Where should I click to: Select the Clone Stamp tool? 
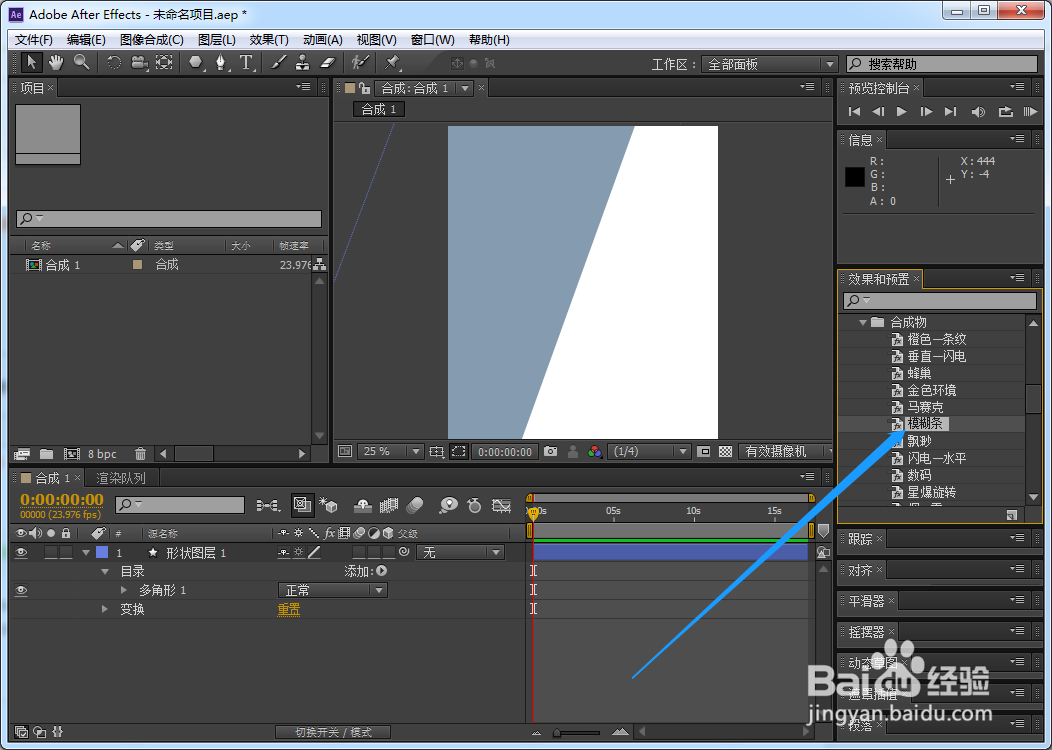[303, 63]
